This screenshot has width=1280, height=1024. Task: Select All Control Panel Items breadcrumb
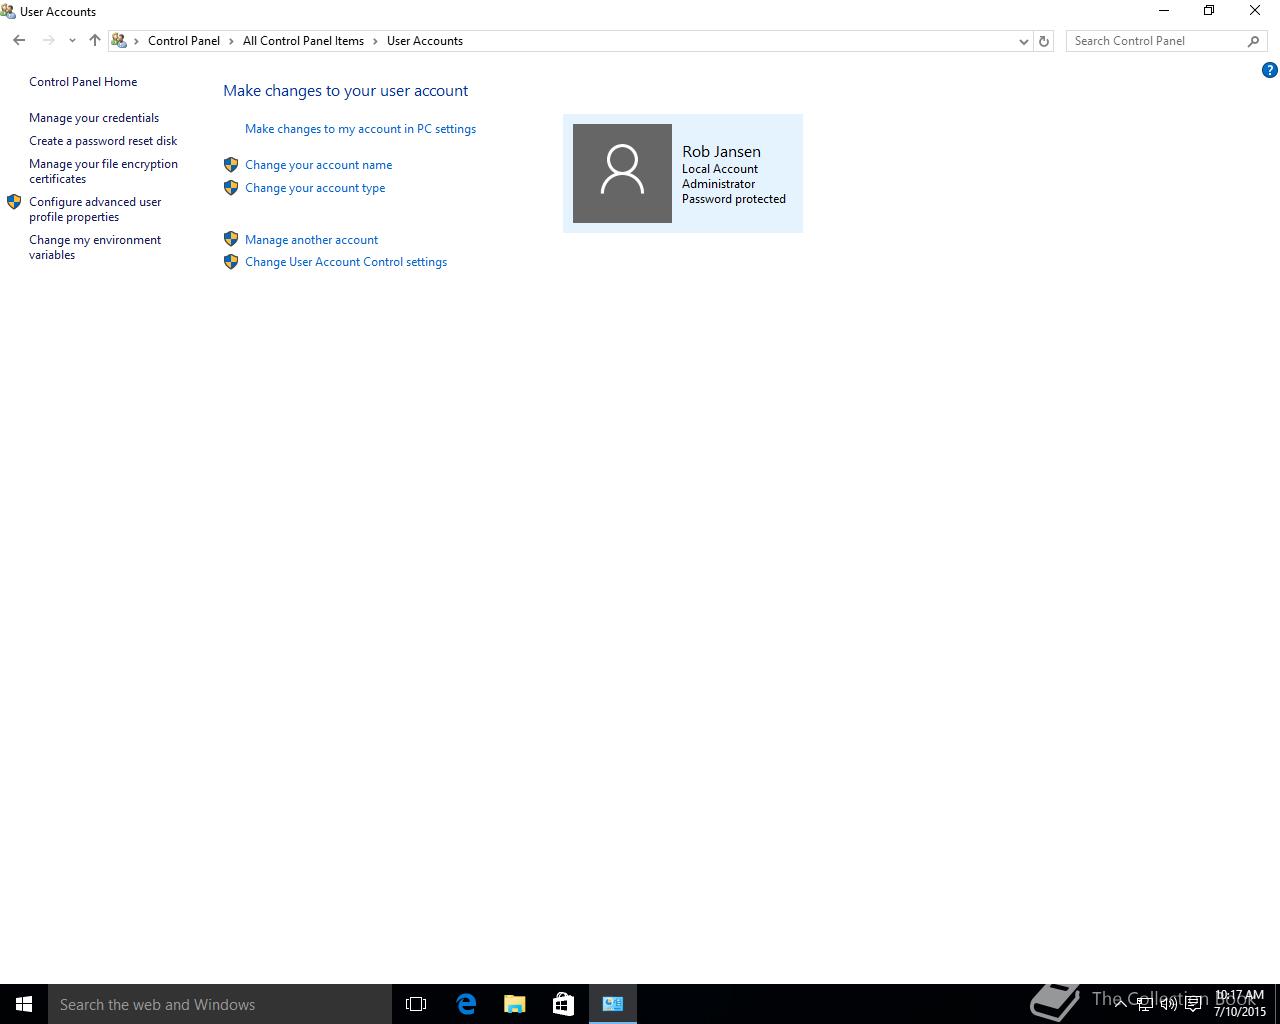[x=303, y=41]
